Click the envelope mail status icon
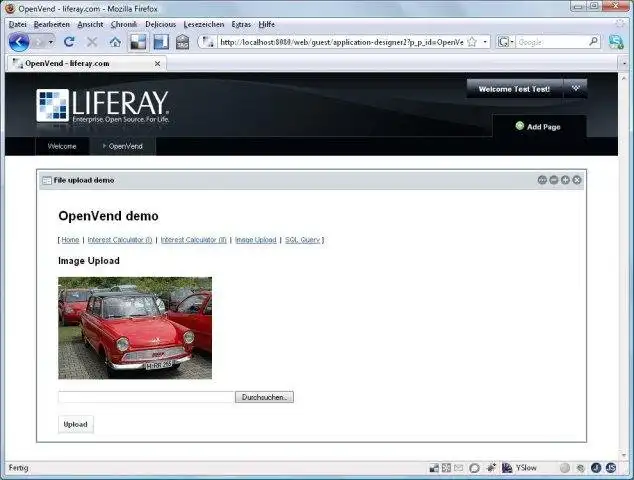The image size is (634, 480). pyautogui.click(x=459, y=468)
